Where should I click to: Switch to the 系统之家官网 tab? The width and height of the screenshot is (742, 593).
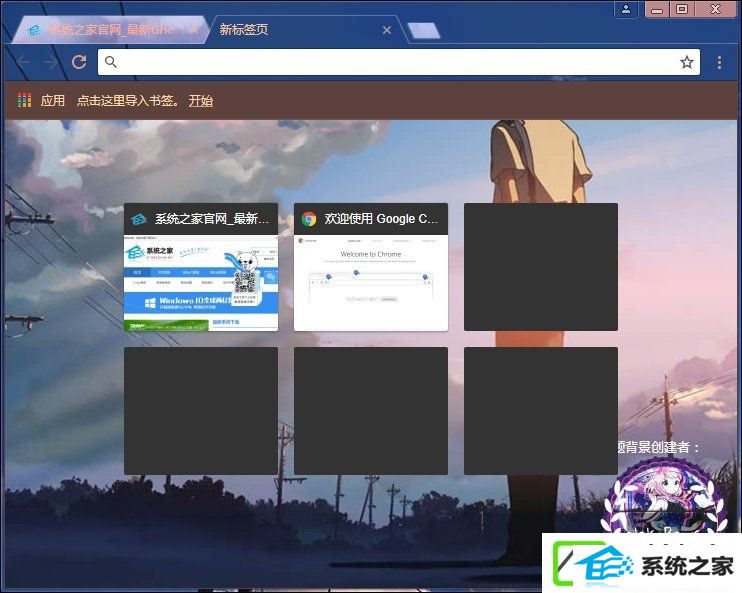[x=110, y=30]
